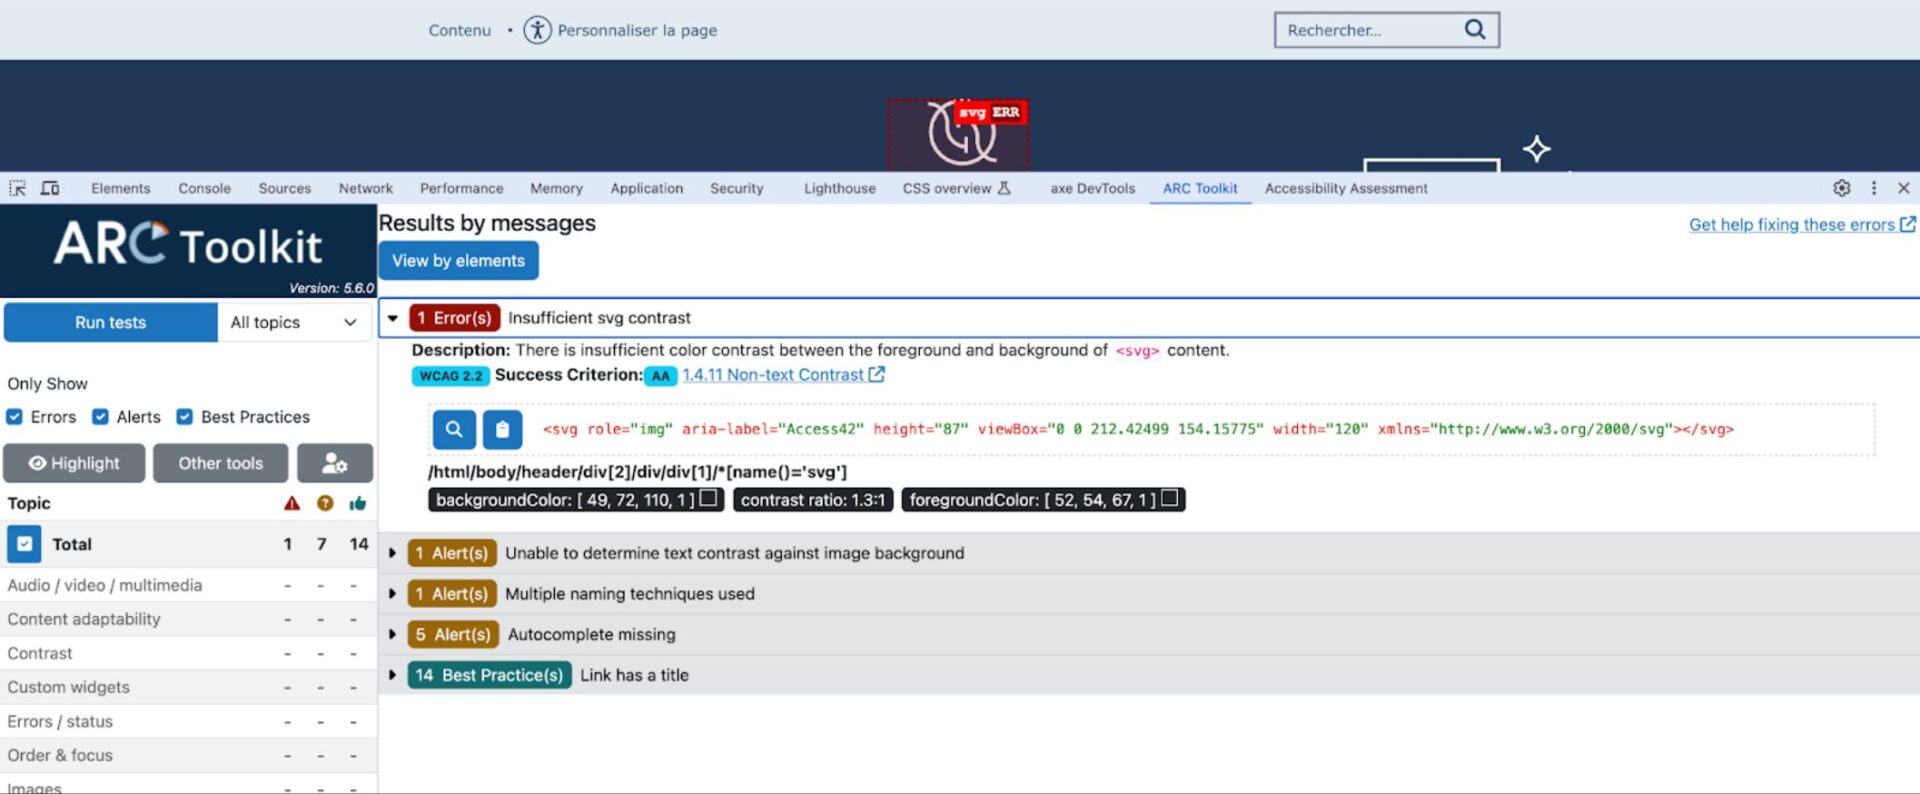Switch to the axe DevTools tab
This screenshot has width=1920, height=794.
(1093, 188)
